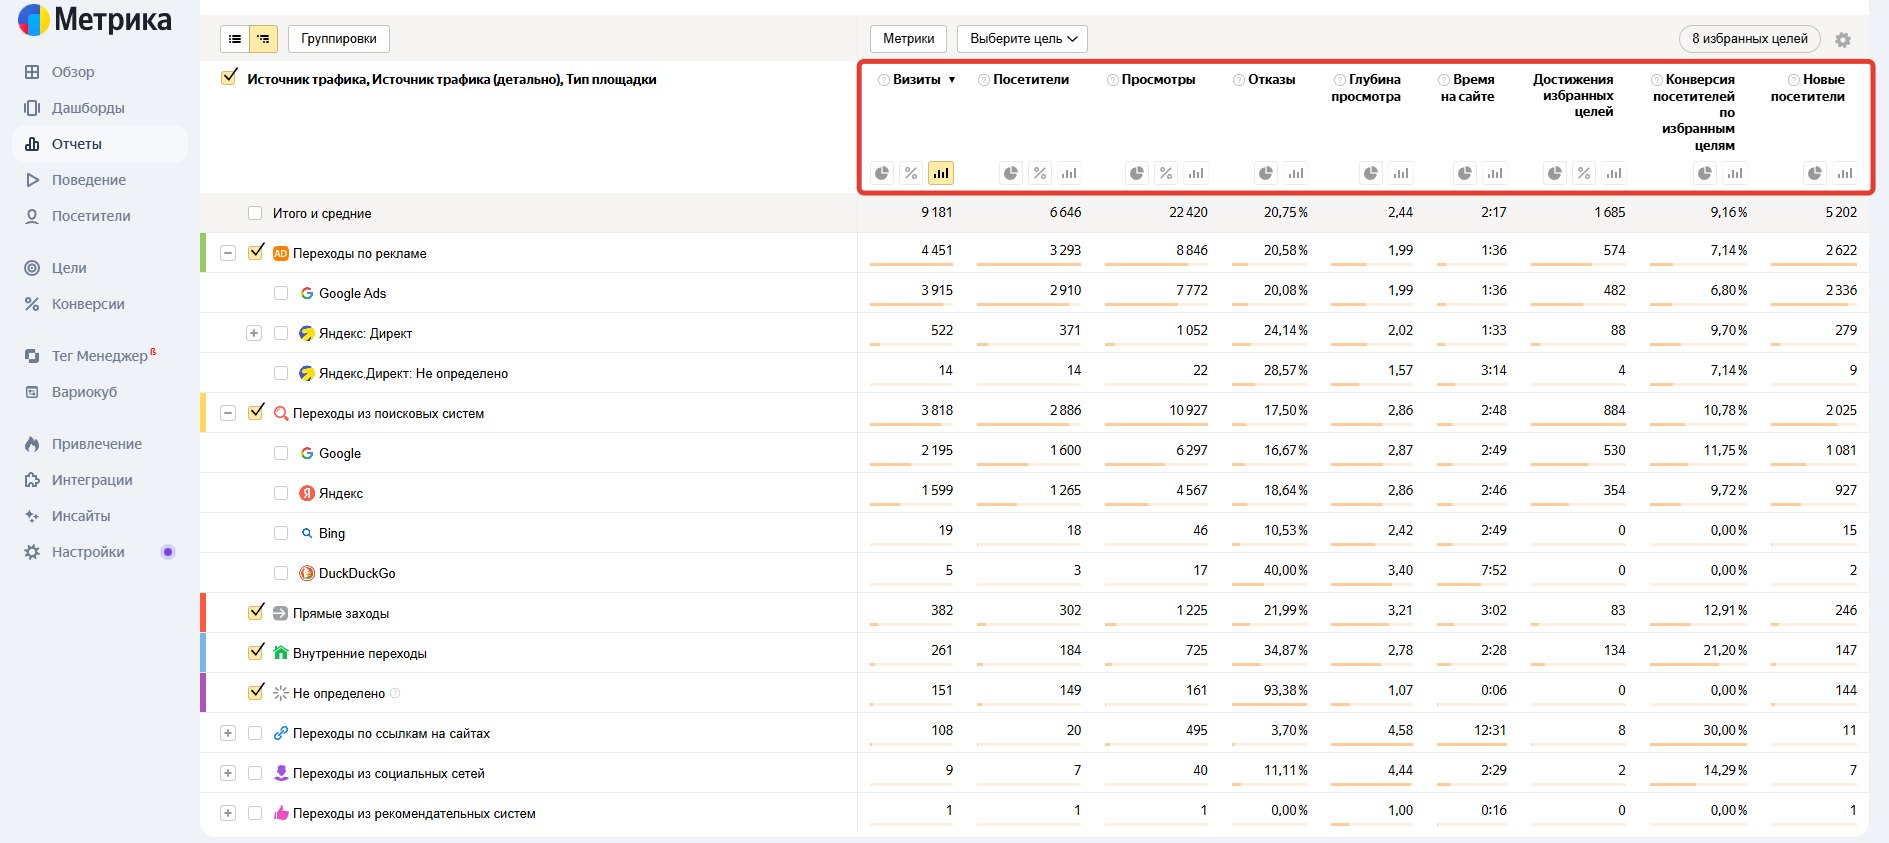The height and width of the screenshot is (843, 1889).
Task: Switch to flat list view icon
Action: pos(235,39)
